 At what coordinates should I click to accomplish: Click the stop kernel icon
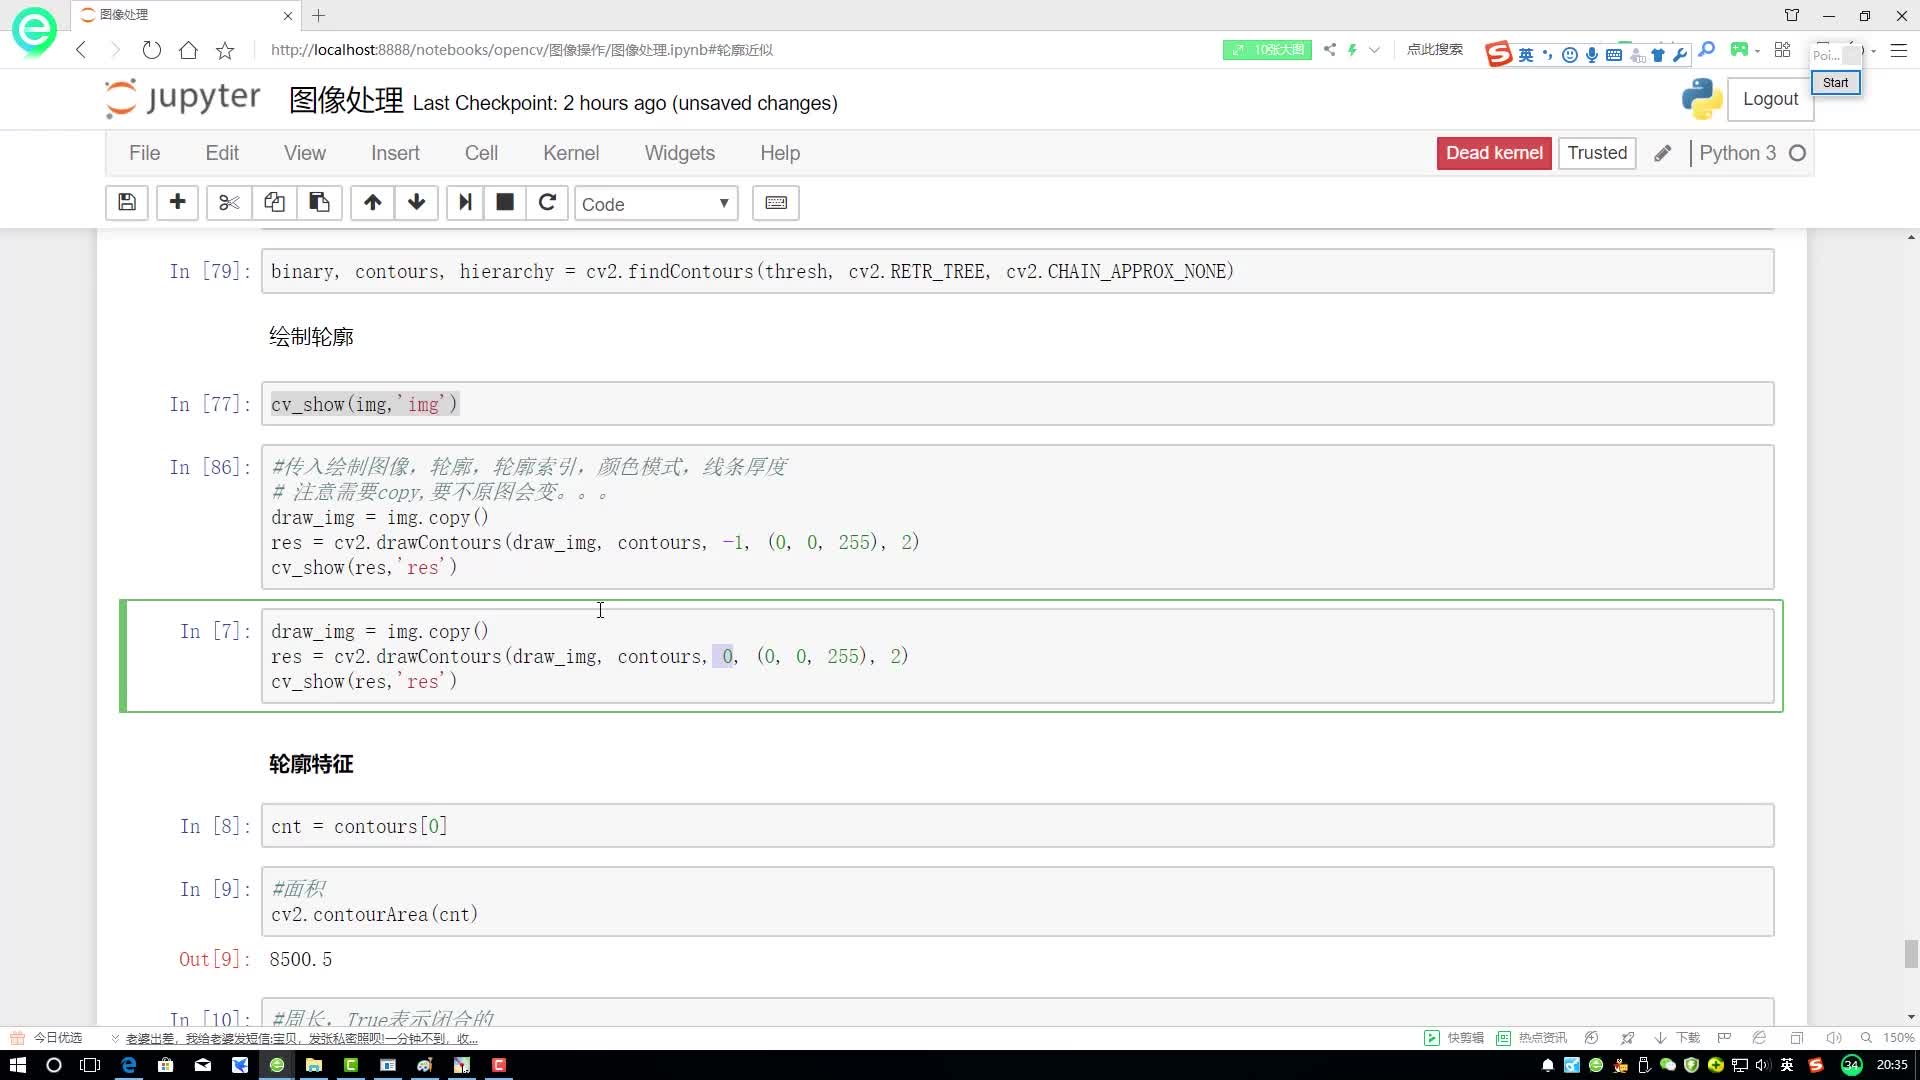506,203
